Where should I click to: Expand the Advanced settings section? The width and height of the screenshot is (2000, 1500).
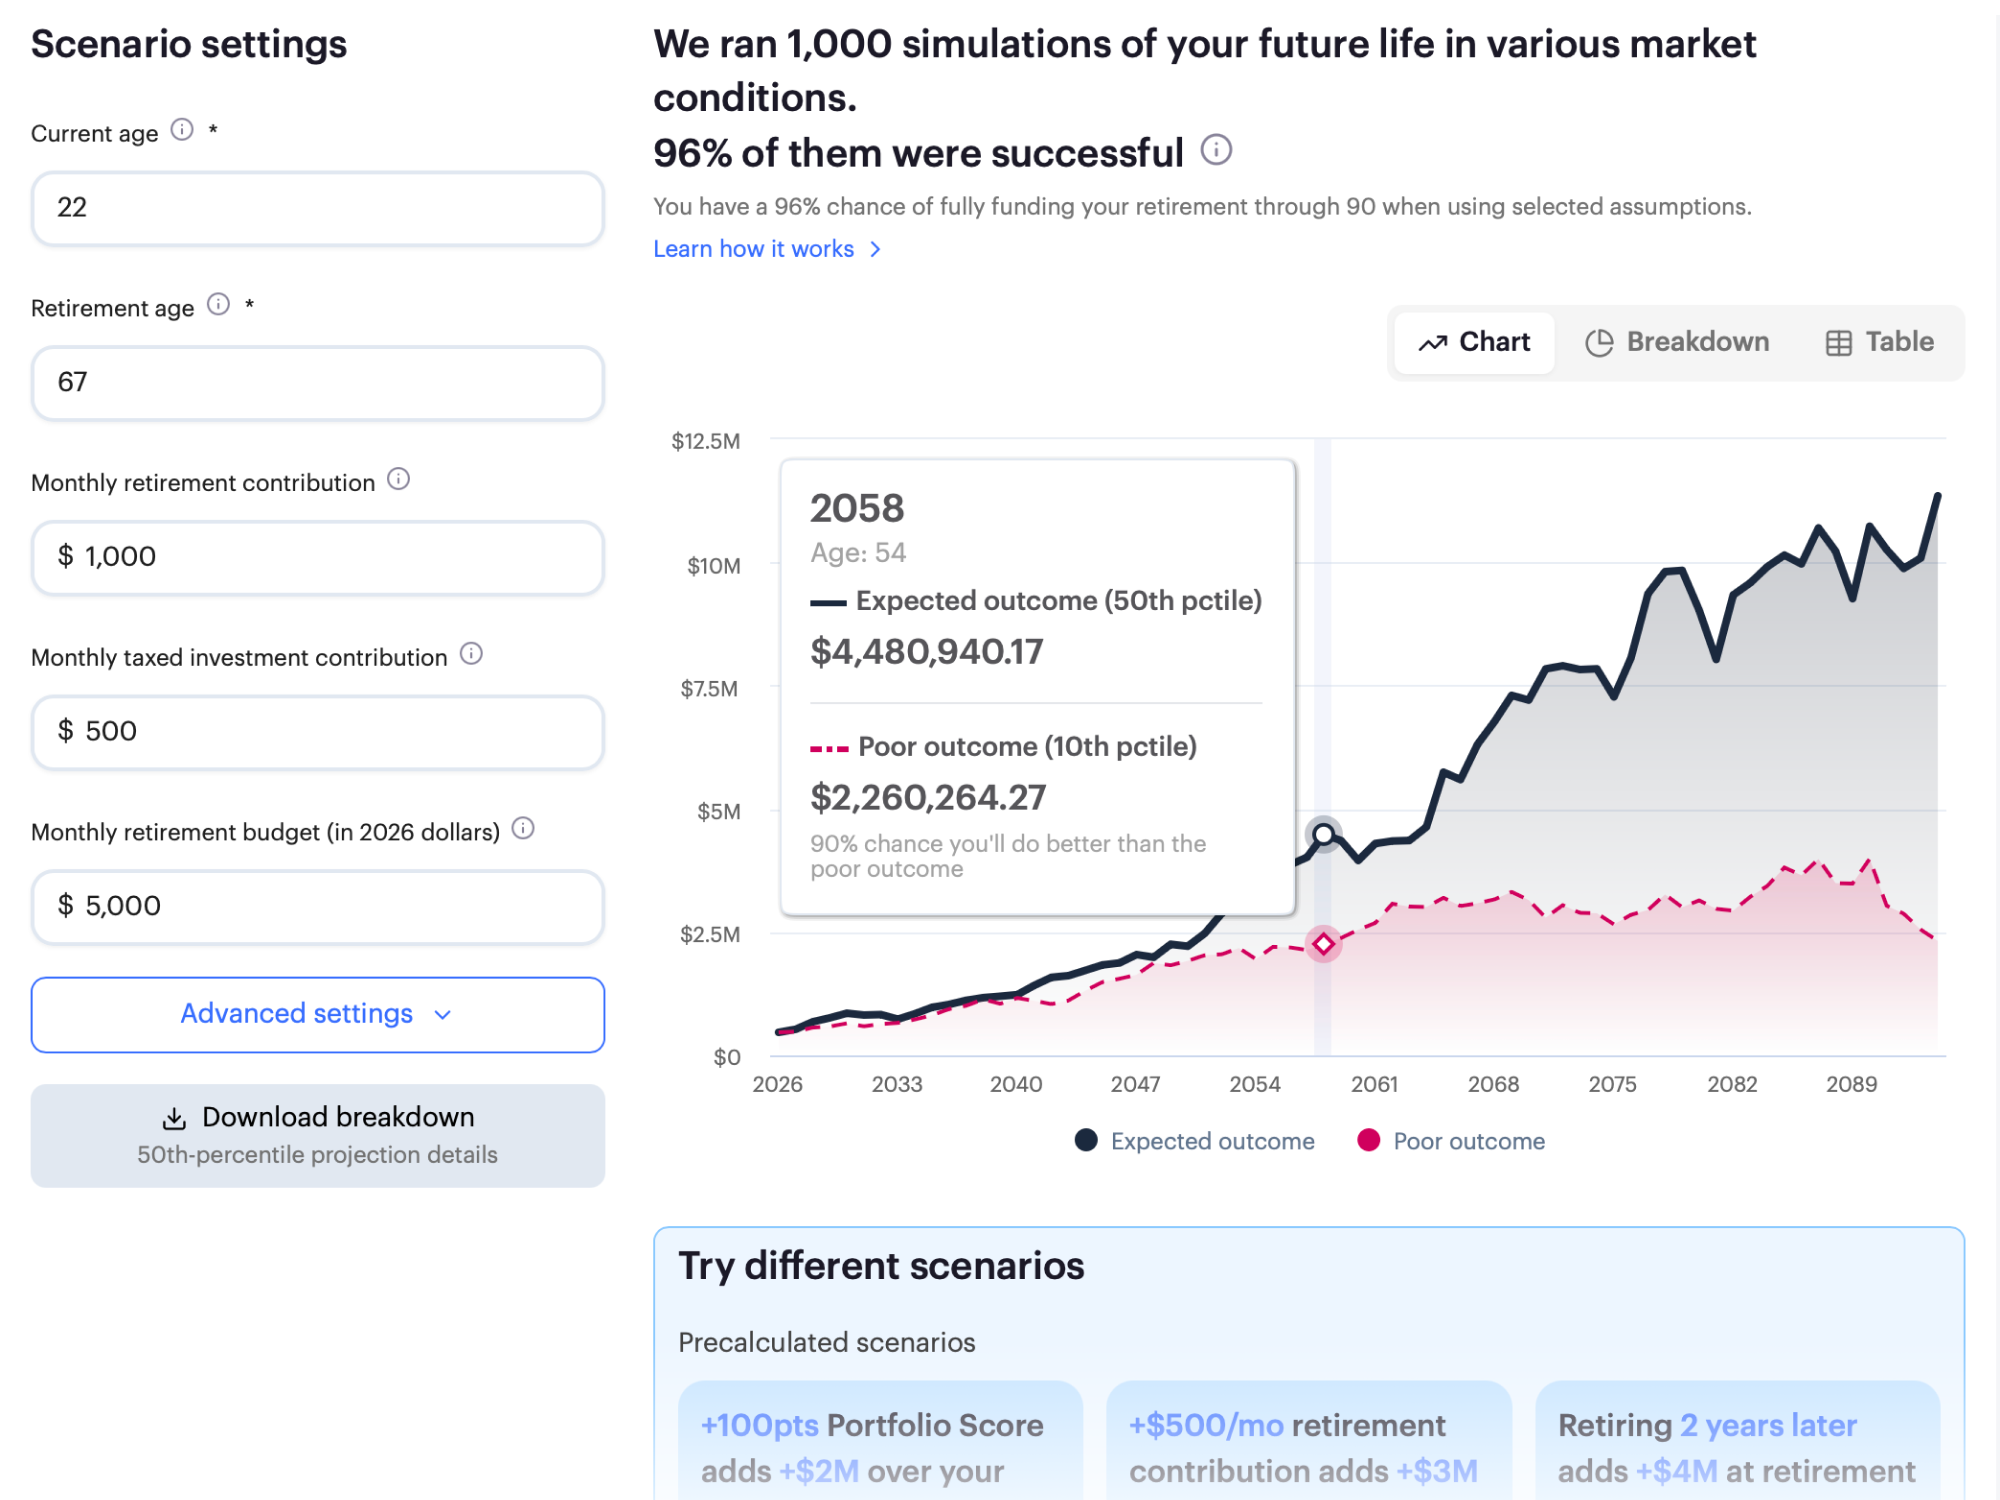click(x=317, y=1013)
